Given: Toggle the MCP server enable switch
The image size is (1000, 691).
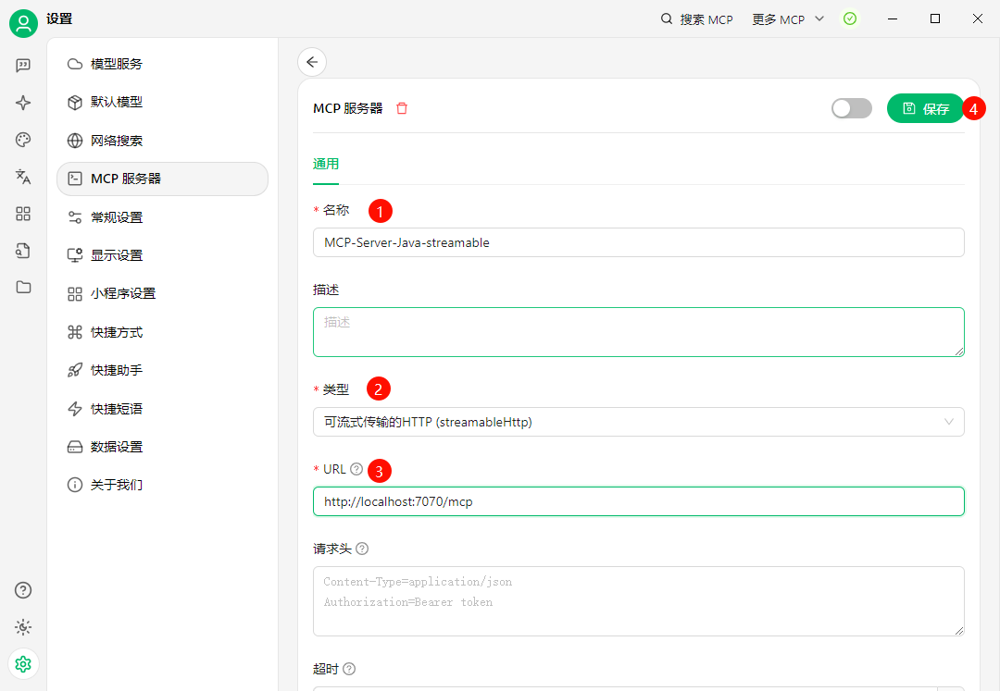Looking at the screenshot, I should [x=851, y=108].
